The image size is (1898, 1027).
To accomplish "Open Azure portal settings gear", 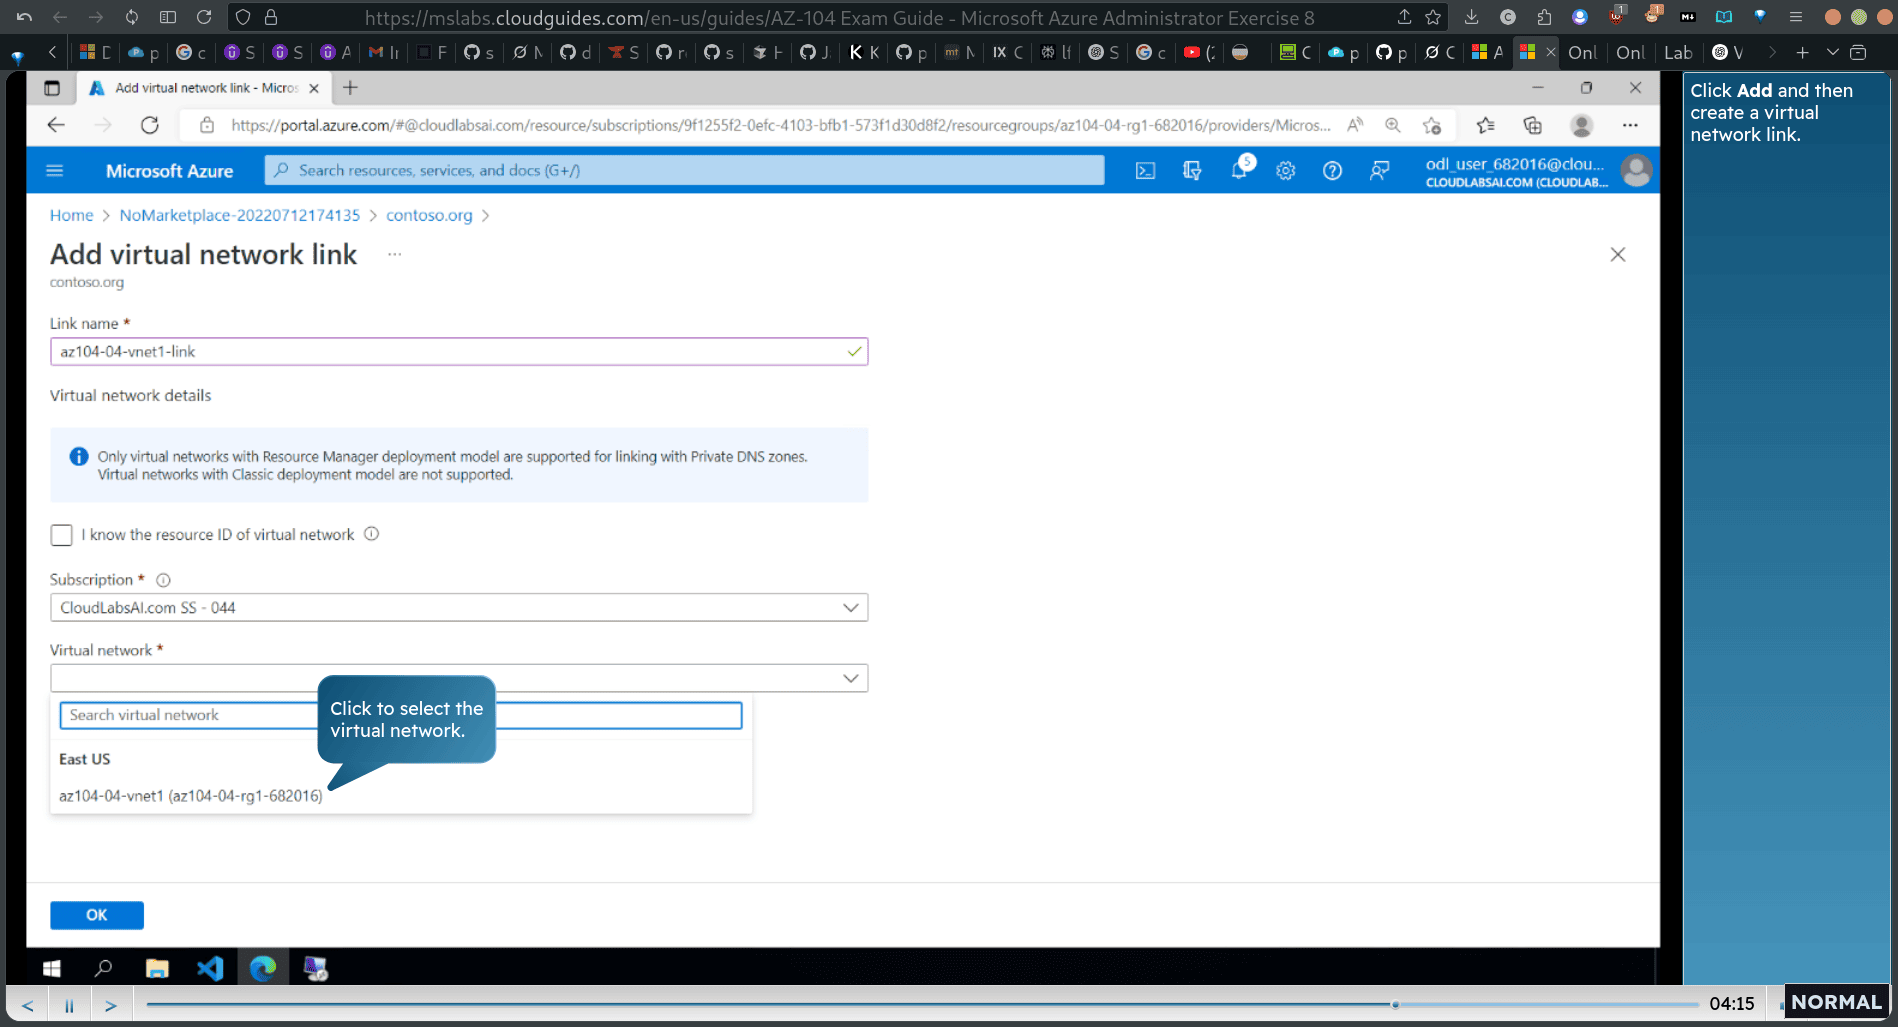I will point(1286,171).
